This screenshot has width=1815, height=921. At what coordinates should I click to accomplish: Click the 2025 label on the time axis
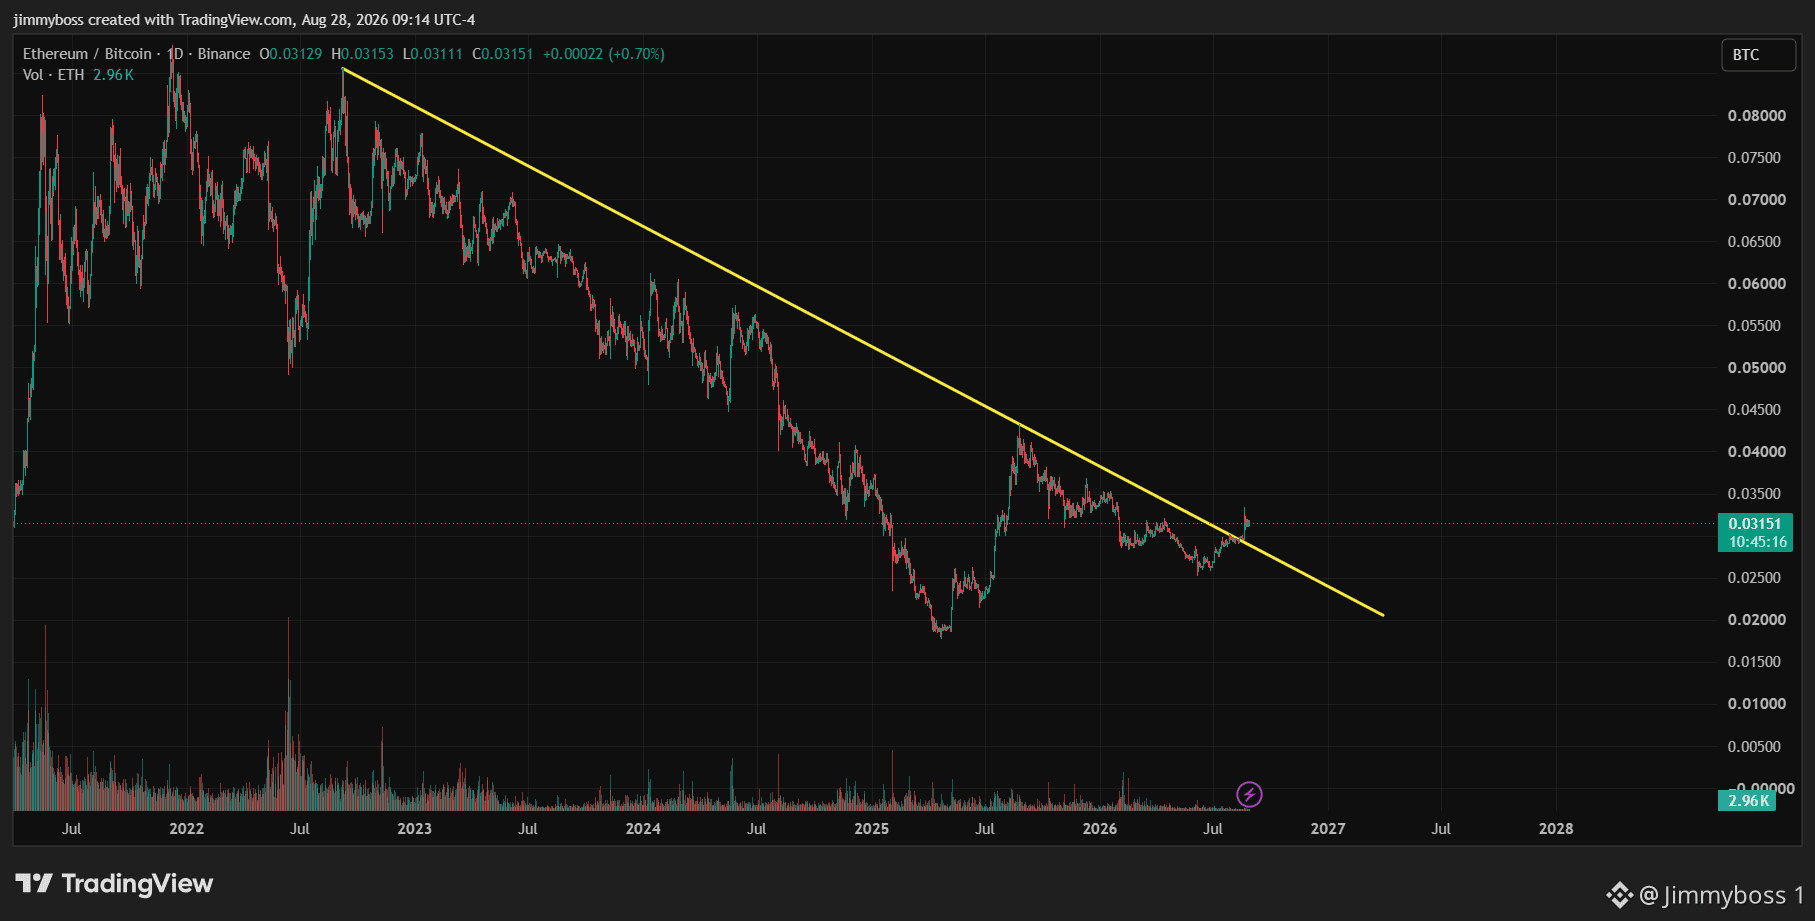872,829
